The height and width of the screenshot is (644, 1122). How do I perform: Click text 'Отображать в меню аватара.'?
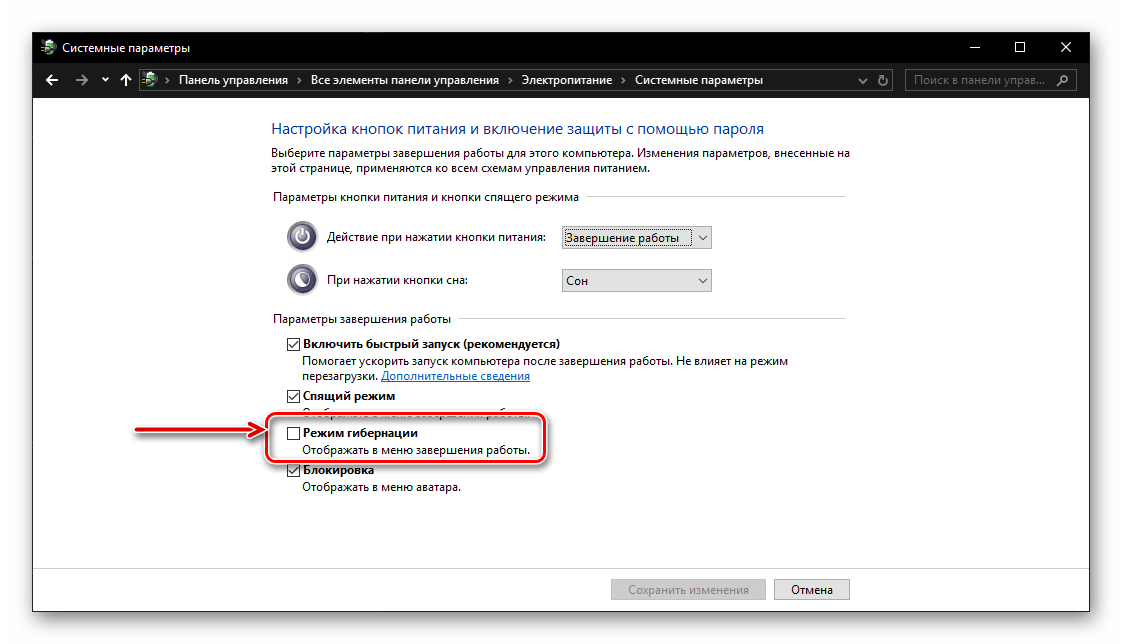coord(381,487)
